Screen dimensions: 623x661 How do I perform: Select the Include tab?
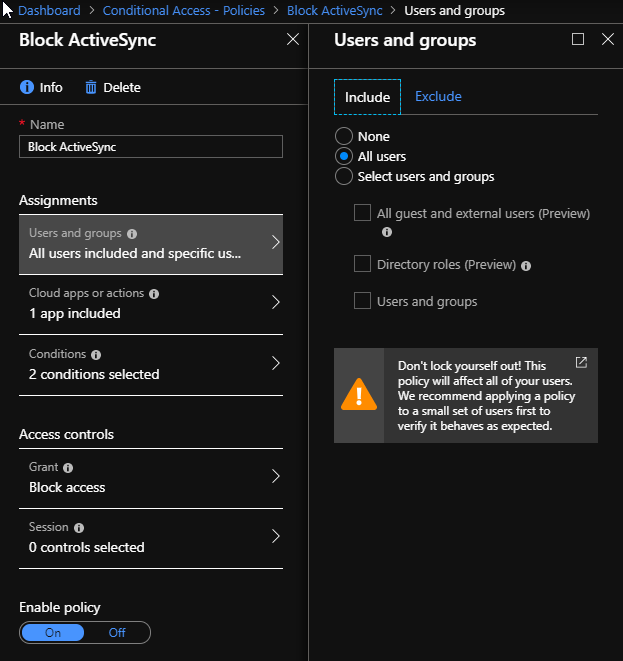(x=367, y=97)
